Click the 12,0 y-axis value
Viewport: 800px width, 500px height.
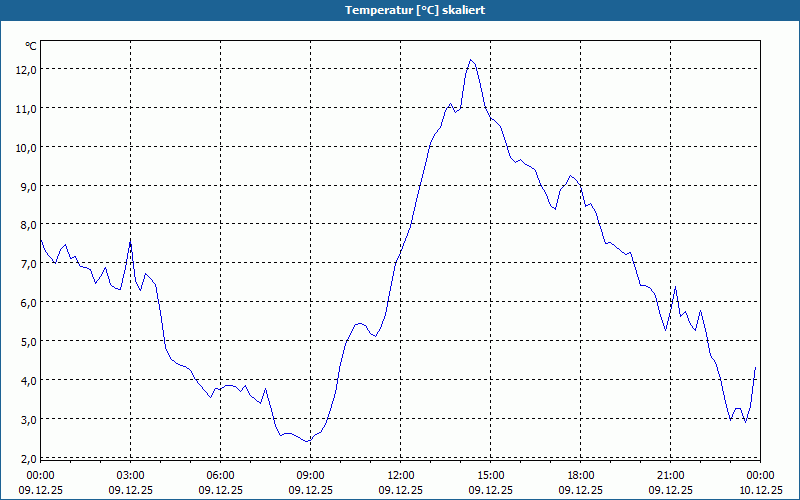(26, 70)
